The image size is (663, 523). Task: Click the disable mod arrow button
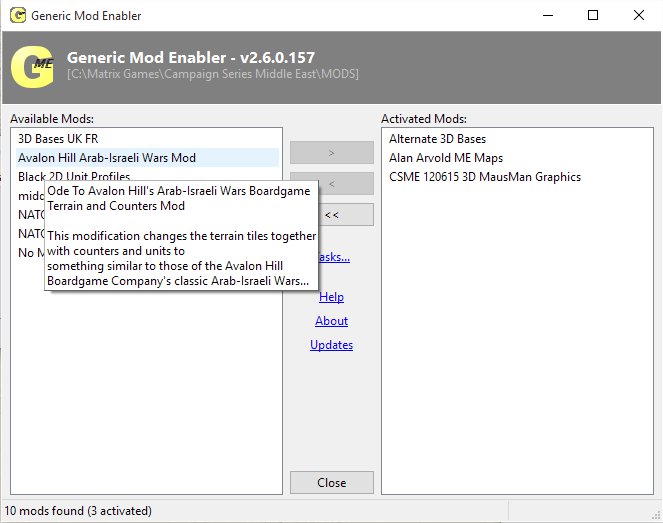[x=345, y=183]
